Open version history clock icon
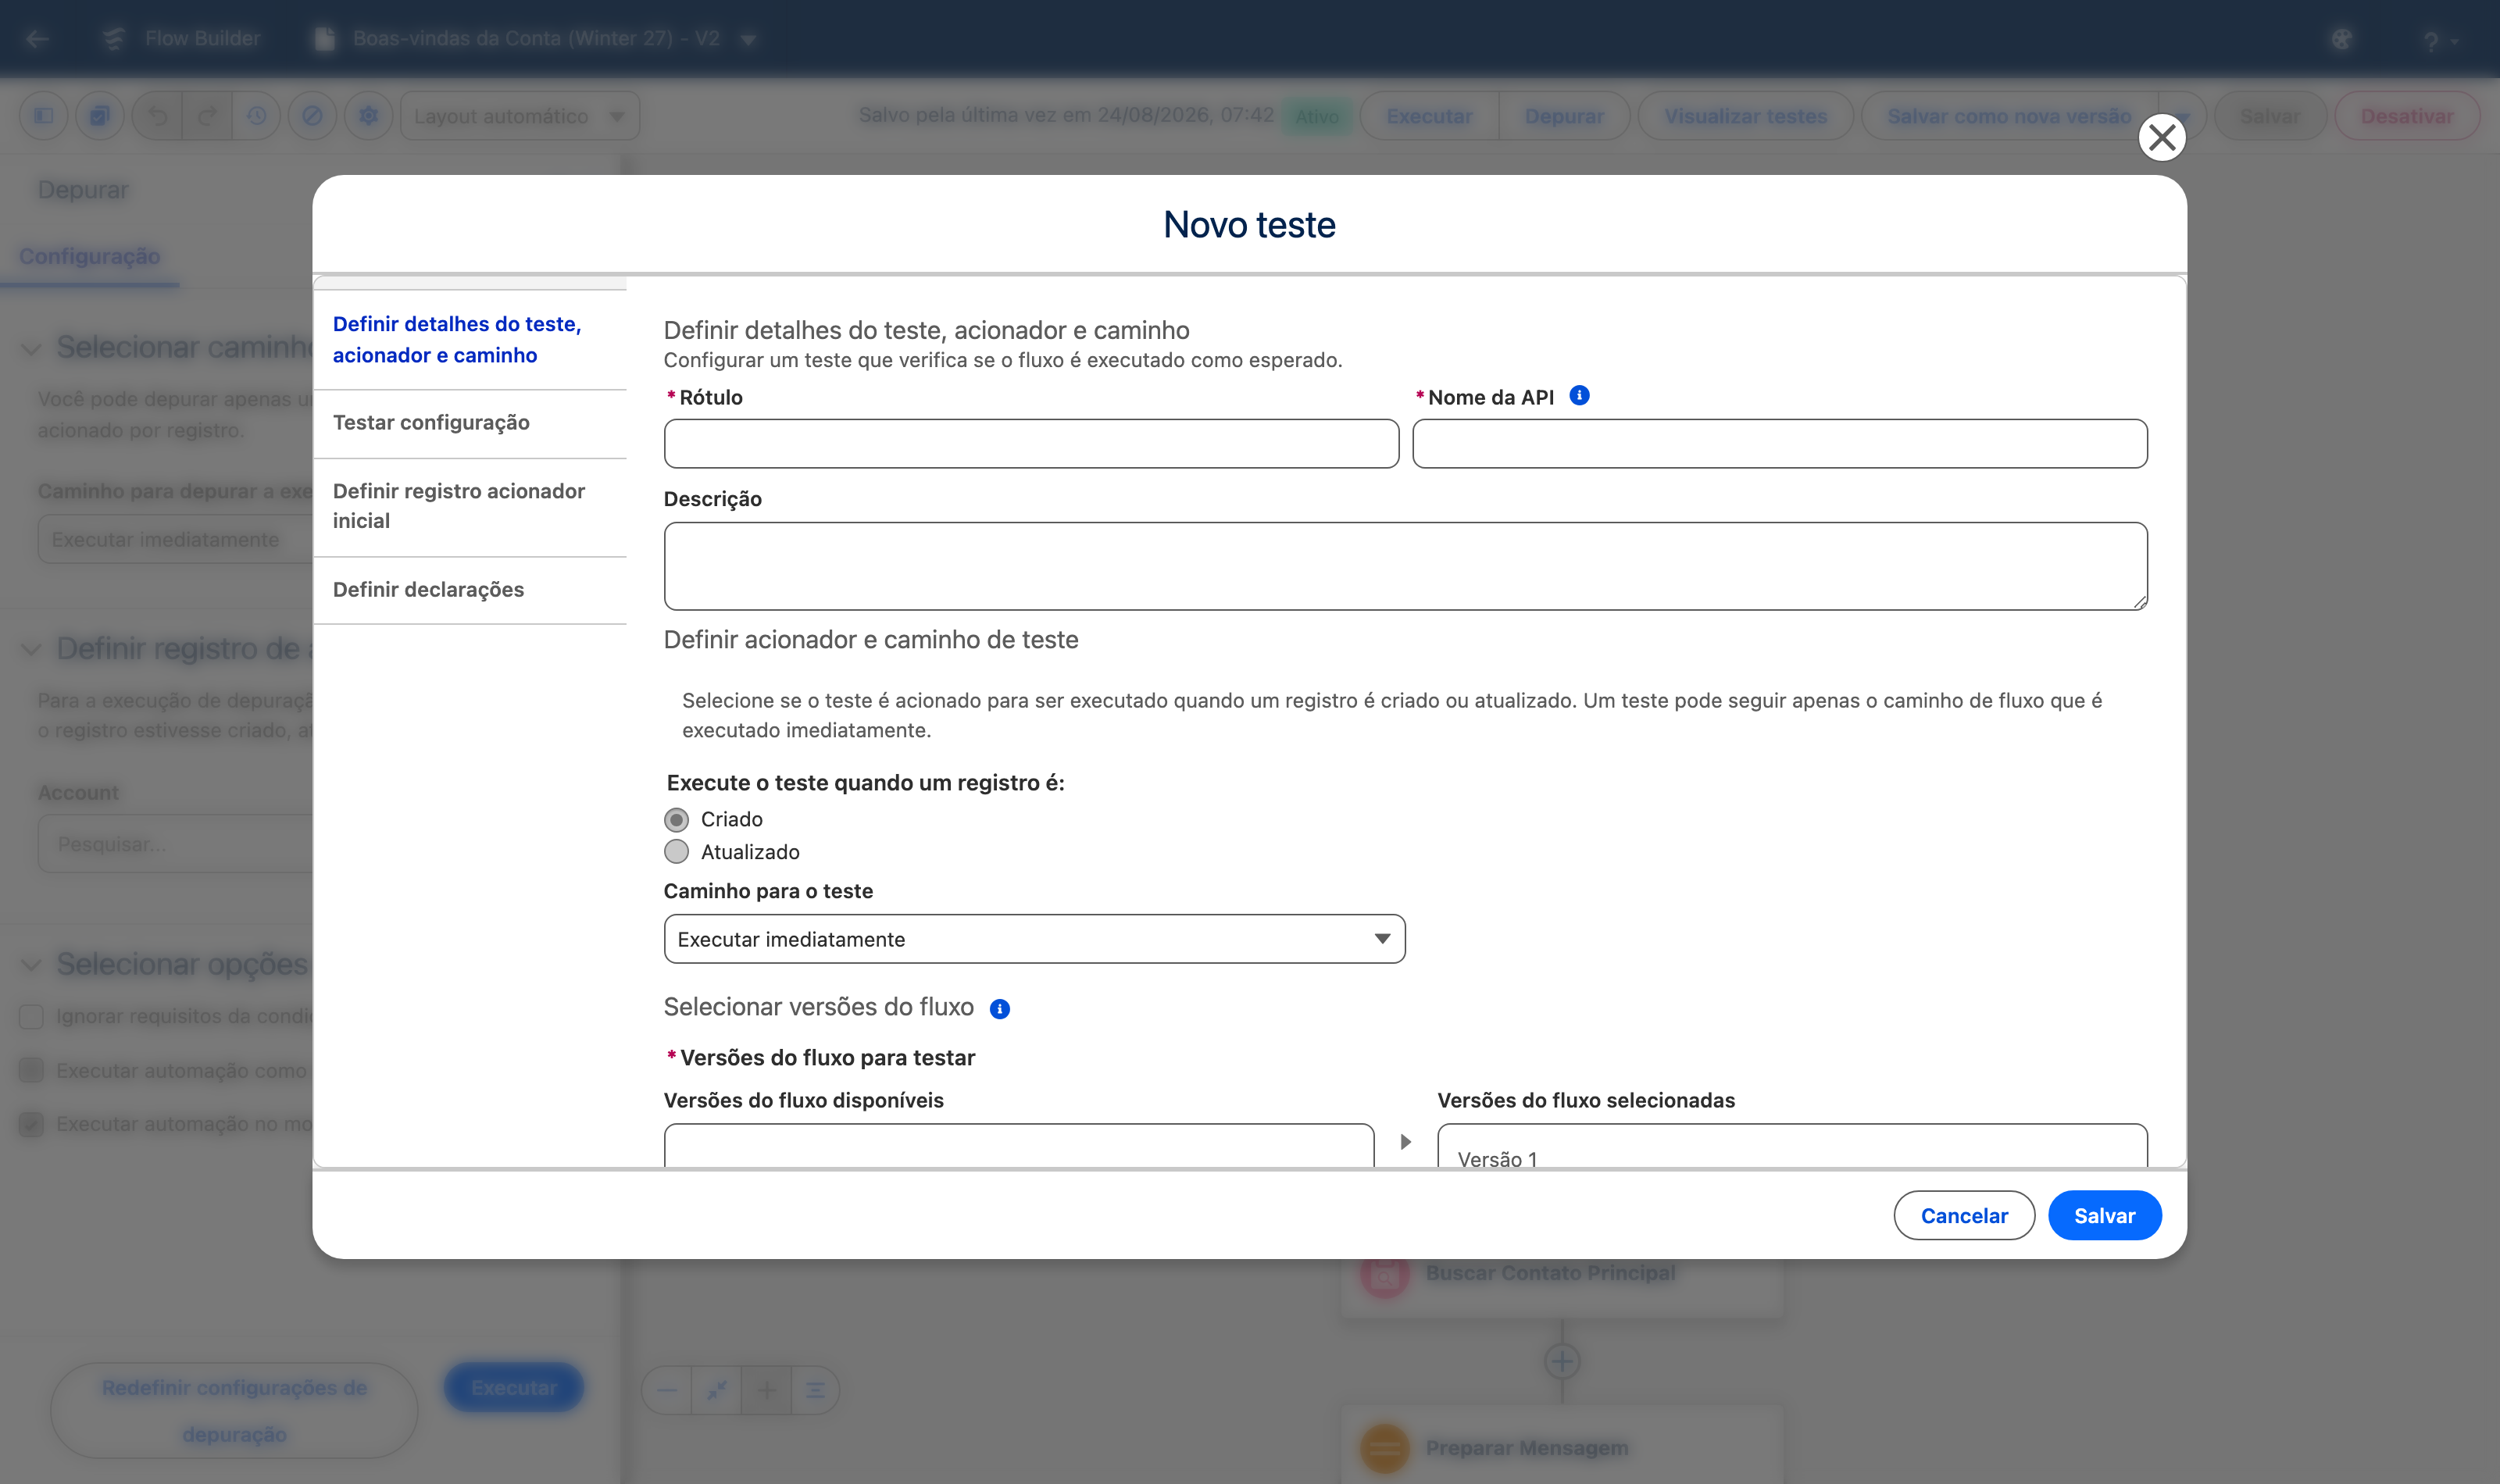The image size is (2500, 1484). (x=257, y=116)
